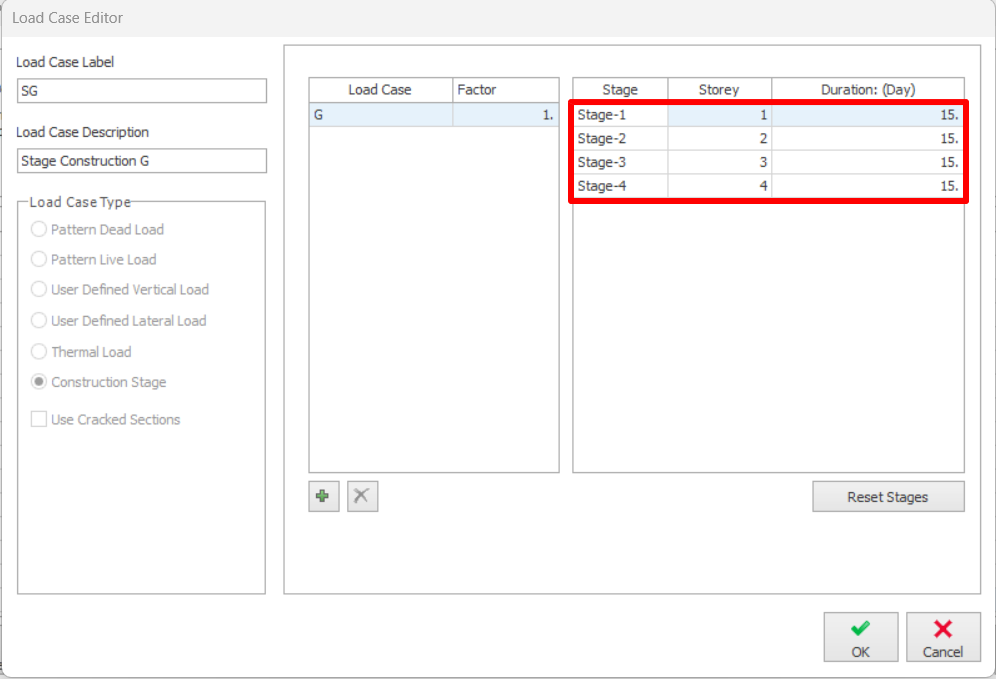996x679 pixels.
Task: Enable the Use Cracked Sections checkbox
Action: point(39,420)
